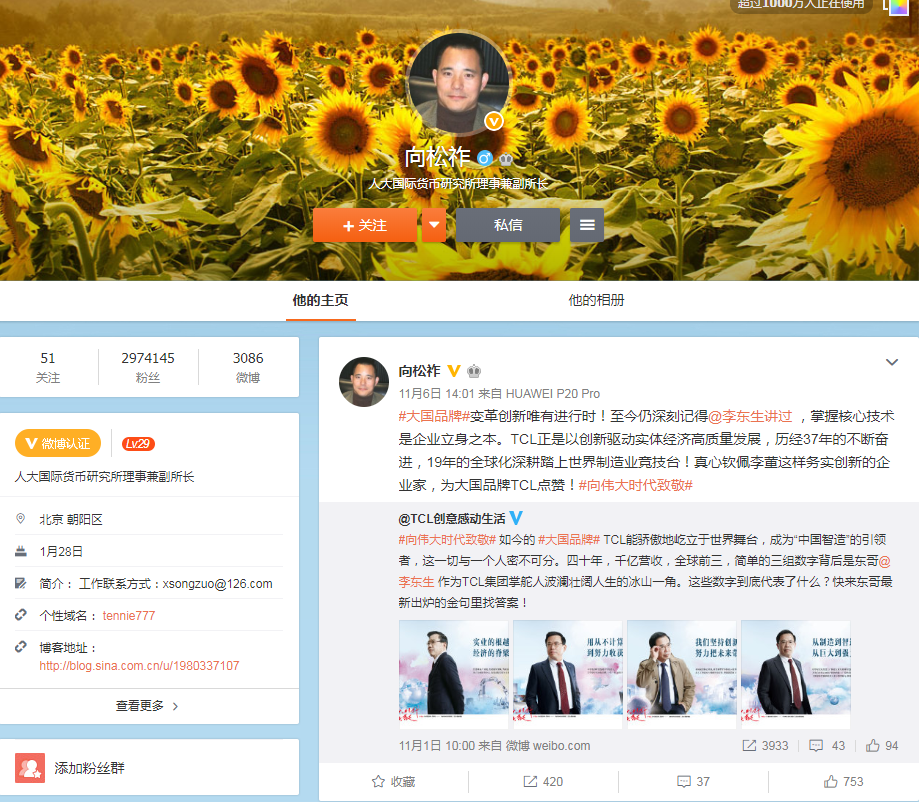Click the repost icon showing 3933
Image resolution: width=919 pixels, height=802 pixels.
pyautogui.click(x=749, y=746)
